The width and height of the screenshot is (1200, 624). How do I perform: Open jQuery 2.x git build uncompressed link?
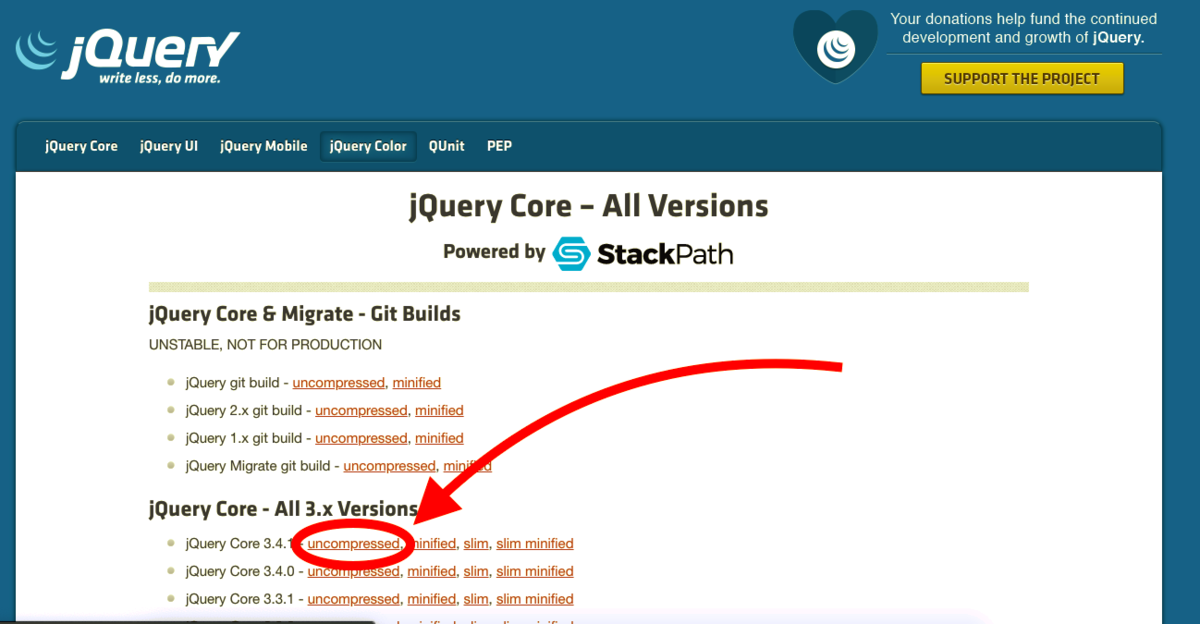click(361, 410)
